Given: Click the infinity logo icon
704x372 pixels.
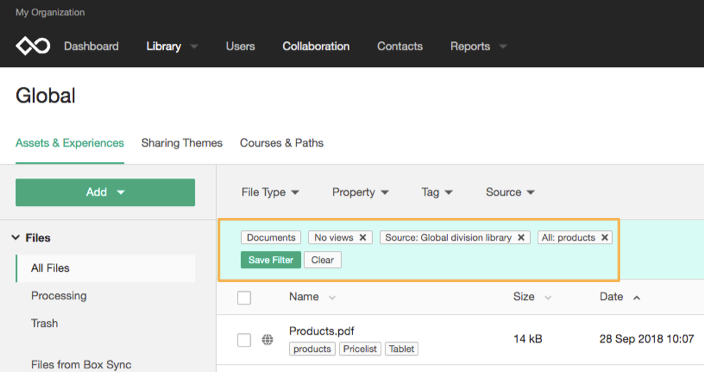Looking at the screenshot, I should (33, 46).
